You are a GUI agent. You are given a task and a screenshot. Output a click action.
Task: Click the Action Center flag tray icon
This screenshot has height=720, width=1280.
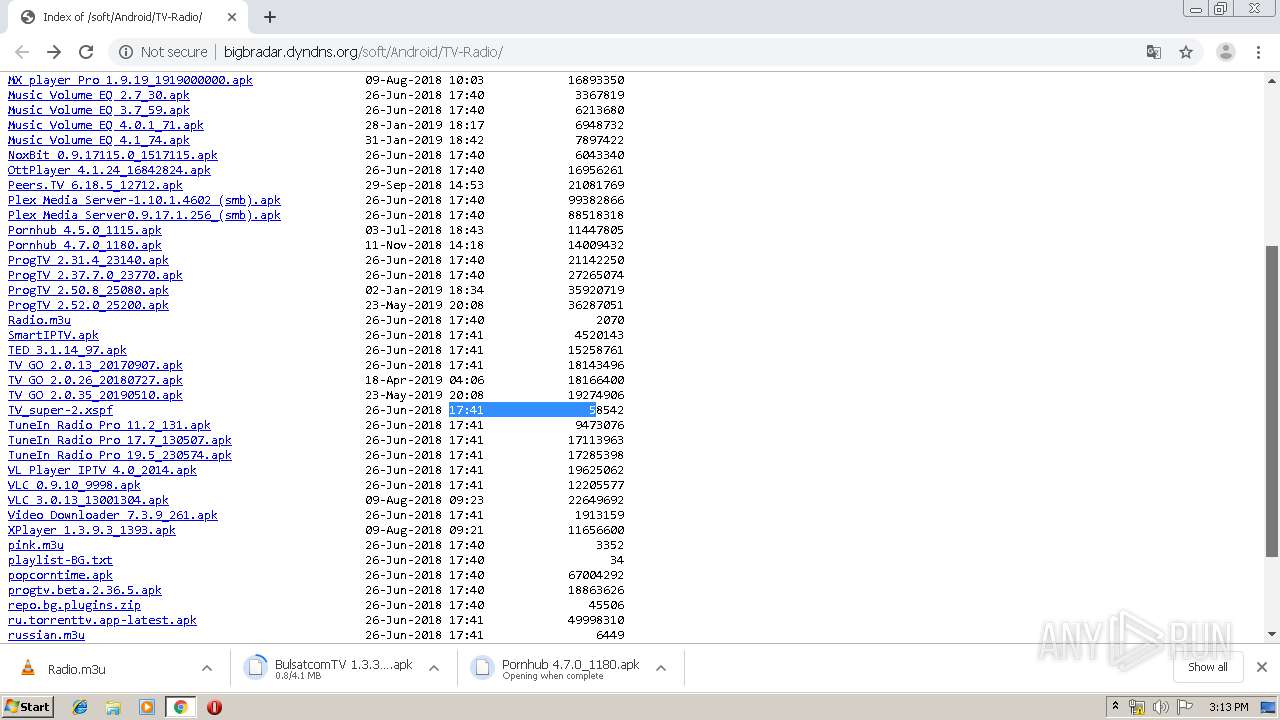pos(1183,707)
